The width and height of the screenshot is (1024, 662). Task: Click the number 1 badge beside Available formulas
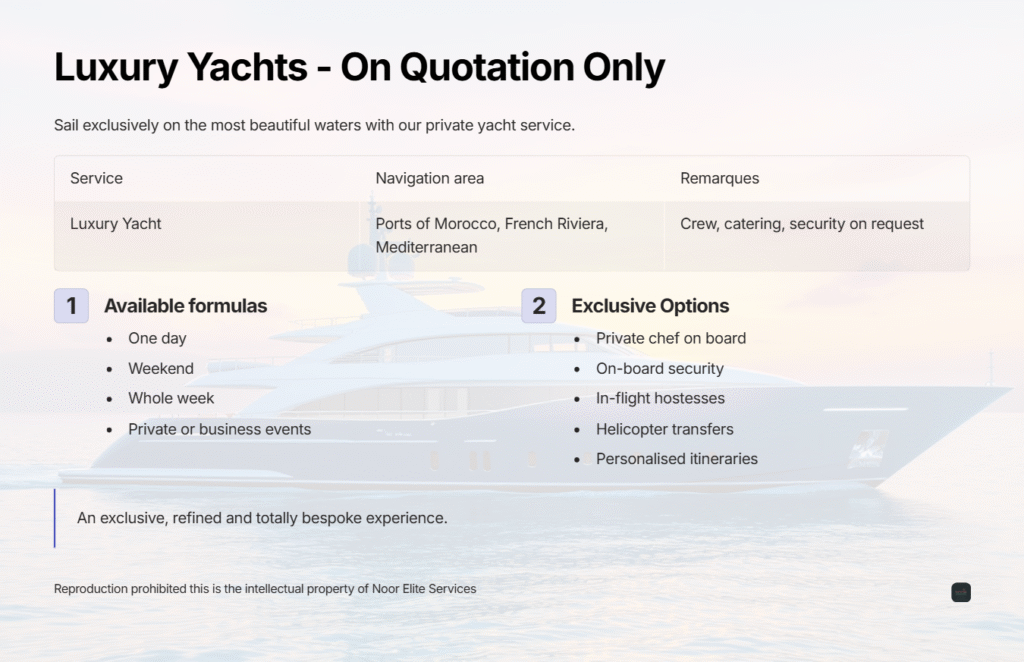pyautogui.click(x=71, y=306)
